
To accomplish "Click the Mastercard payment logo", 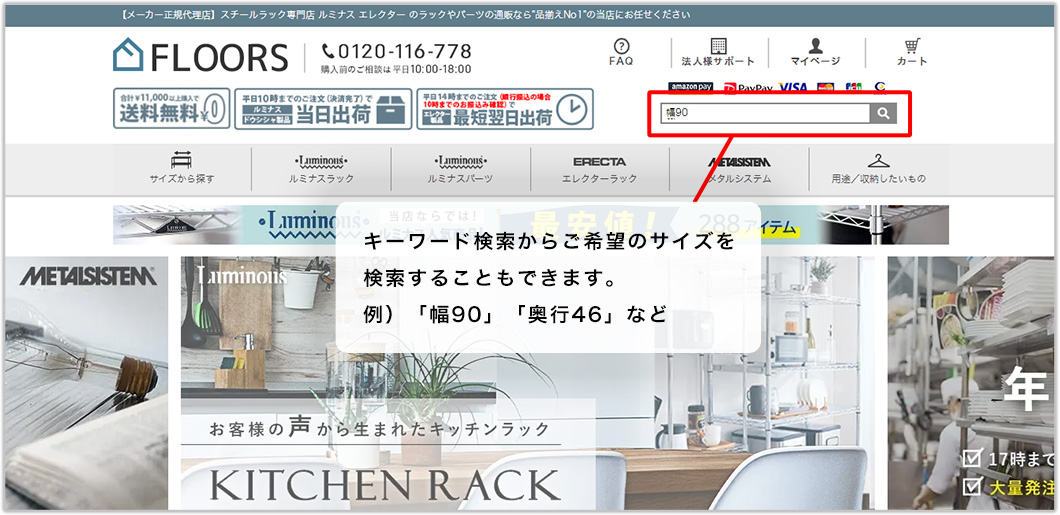I will (x=825, y=88).
